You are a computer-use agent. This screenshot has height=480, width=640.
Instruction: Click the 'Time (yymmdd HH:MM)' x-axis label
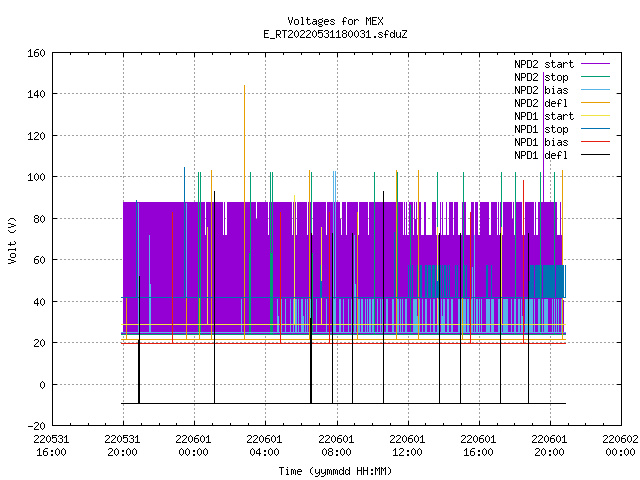coord(335,471)
